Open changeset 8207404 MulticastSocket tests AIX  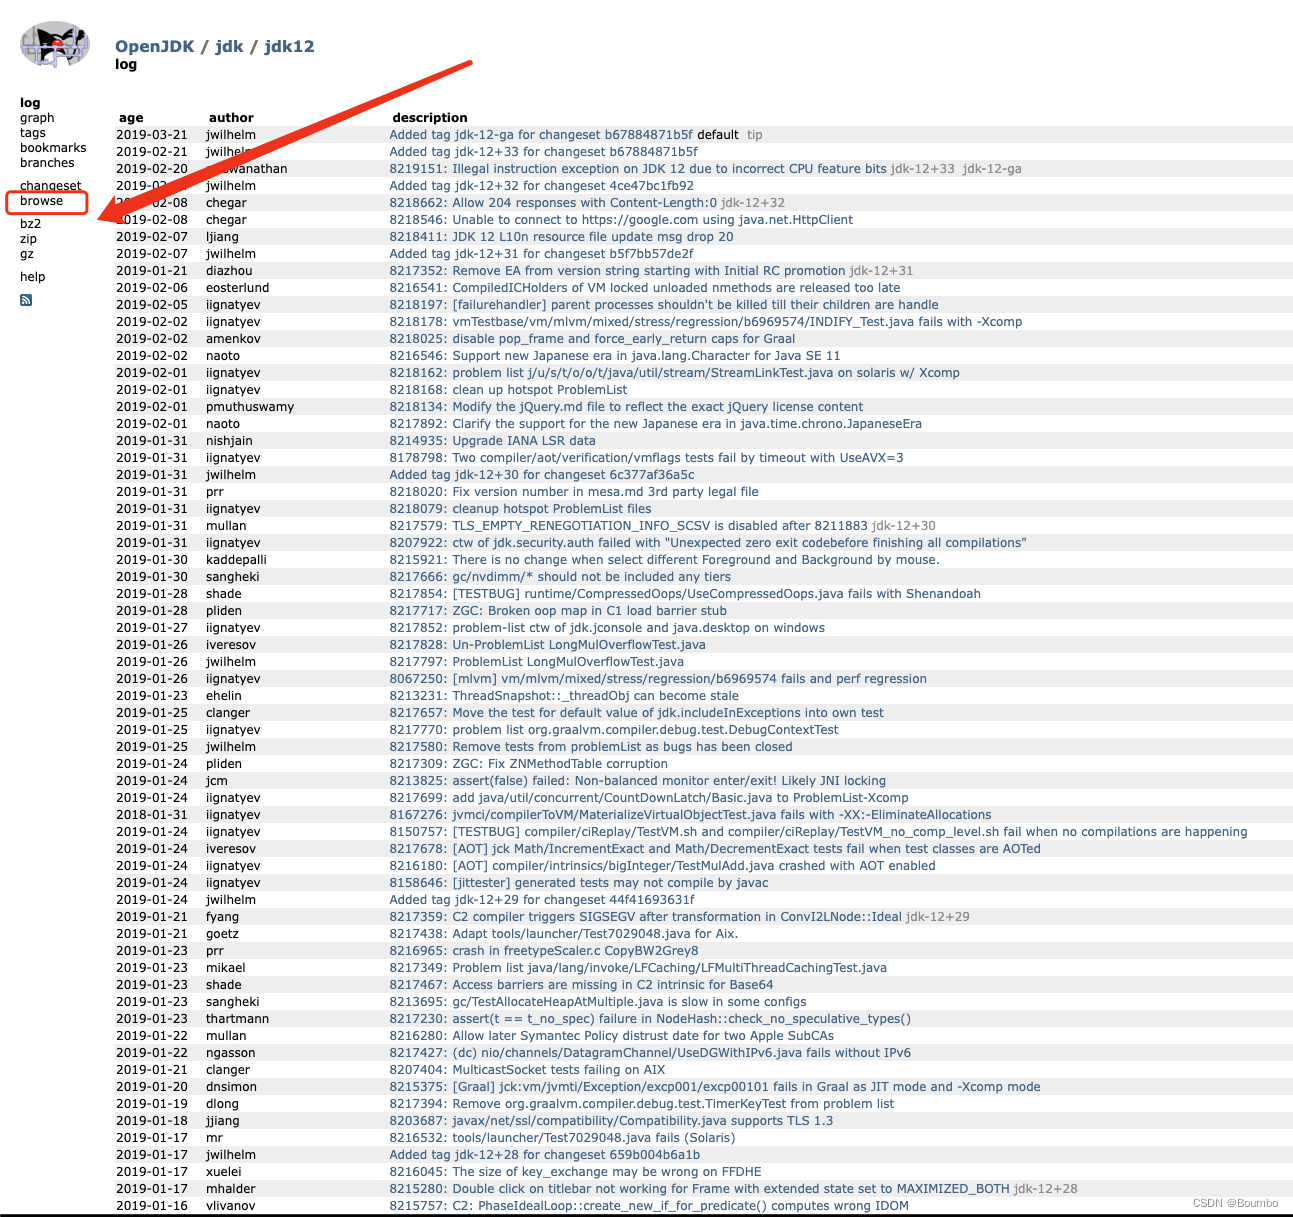(527, 1070)
